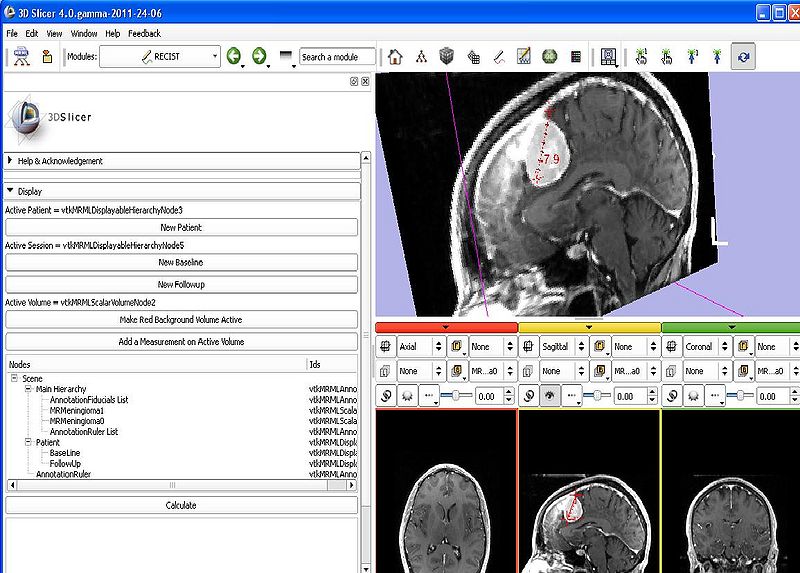Screen dimensions: 800x573
Task: Click the New Baseline button
Action: (181, 262)
